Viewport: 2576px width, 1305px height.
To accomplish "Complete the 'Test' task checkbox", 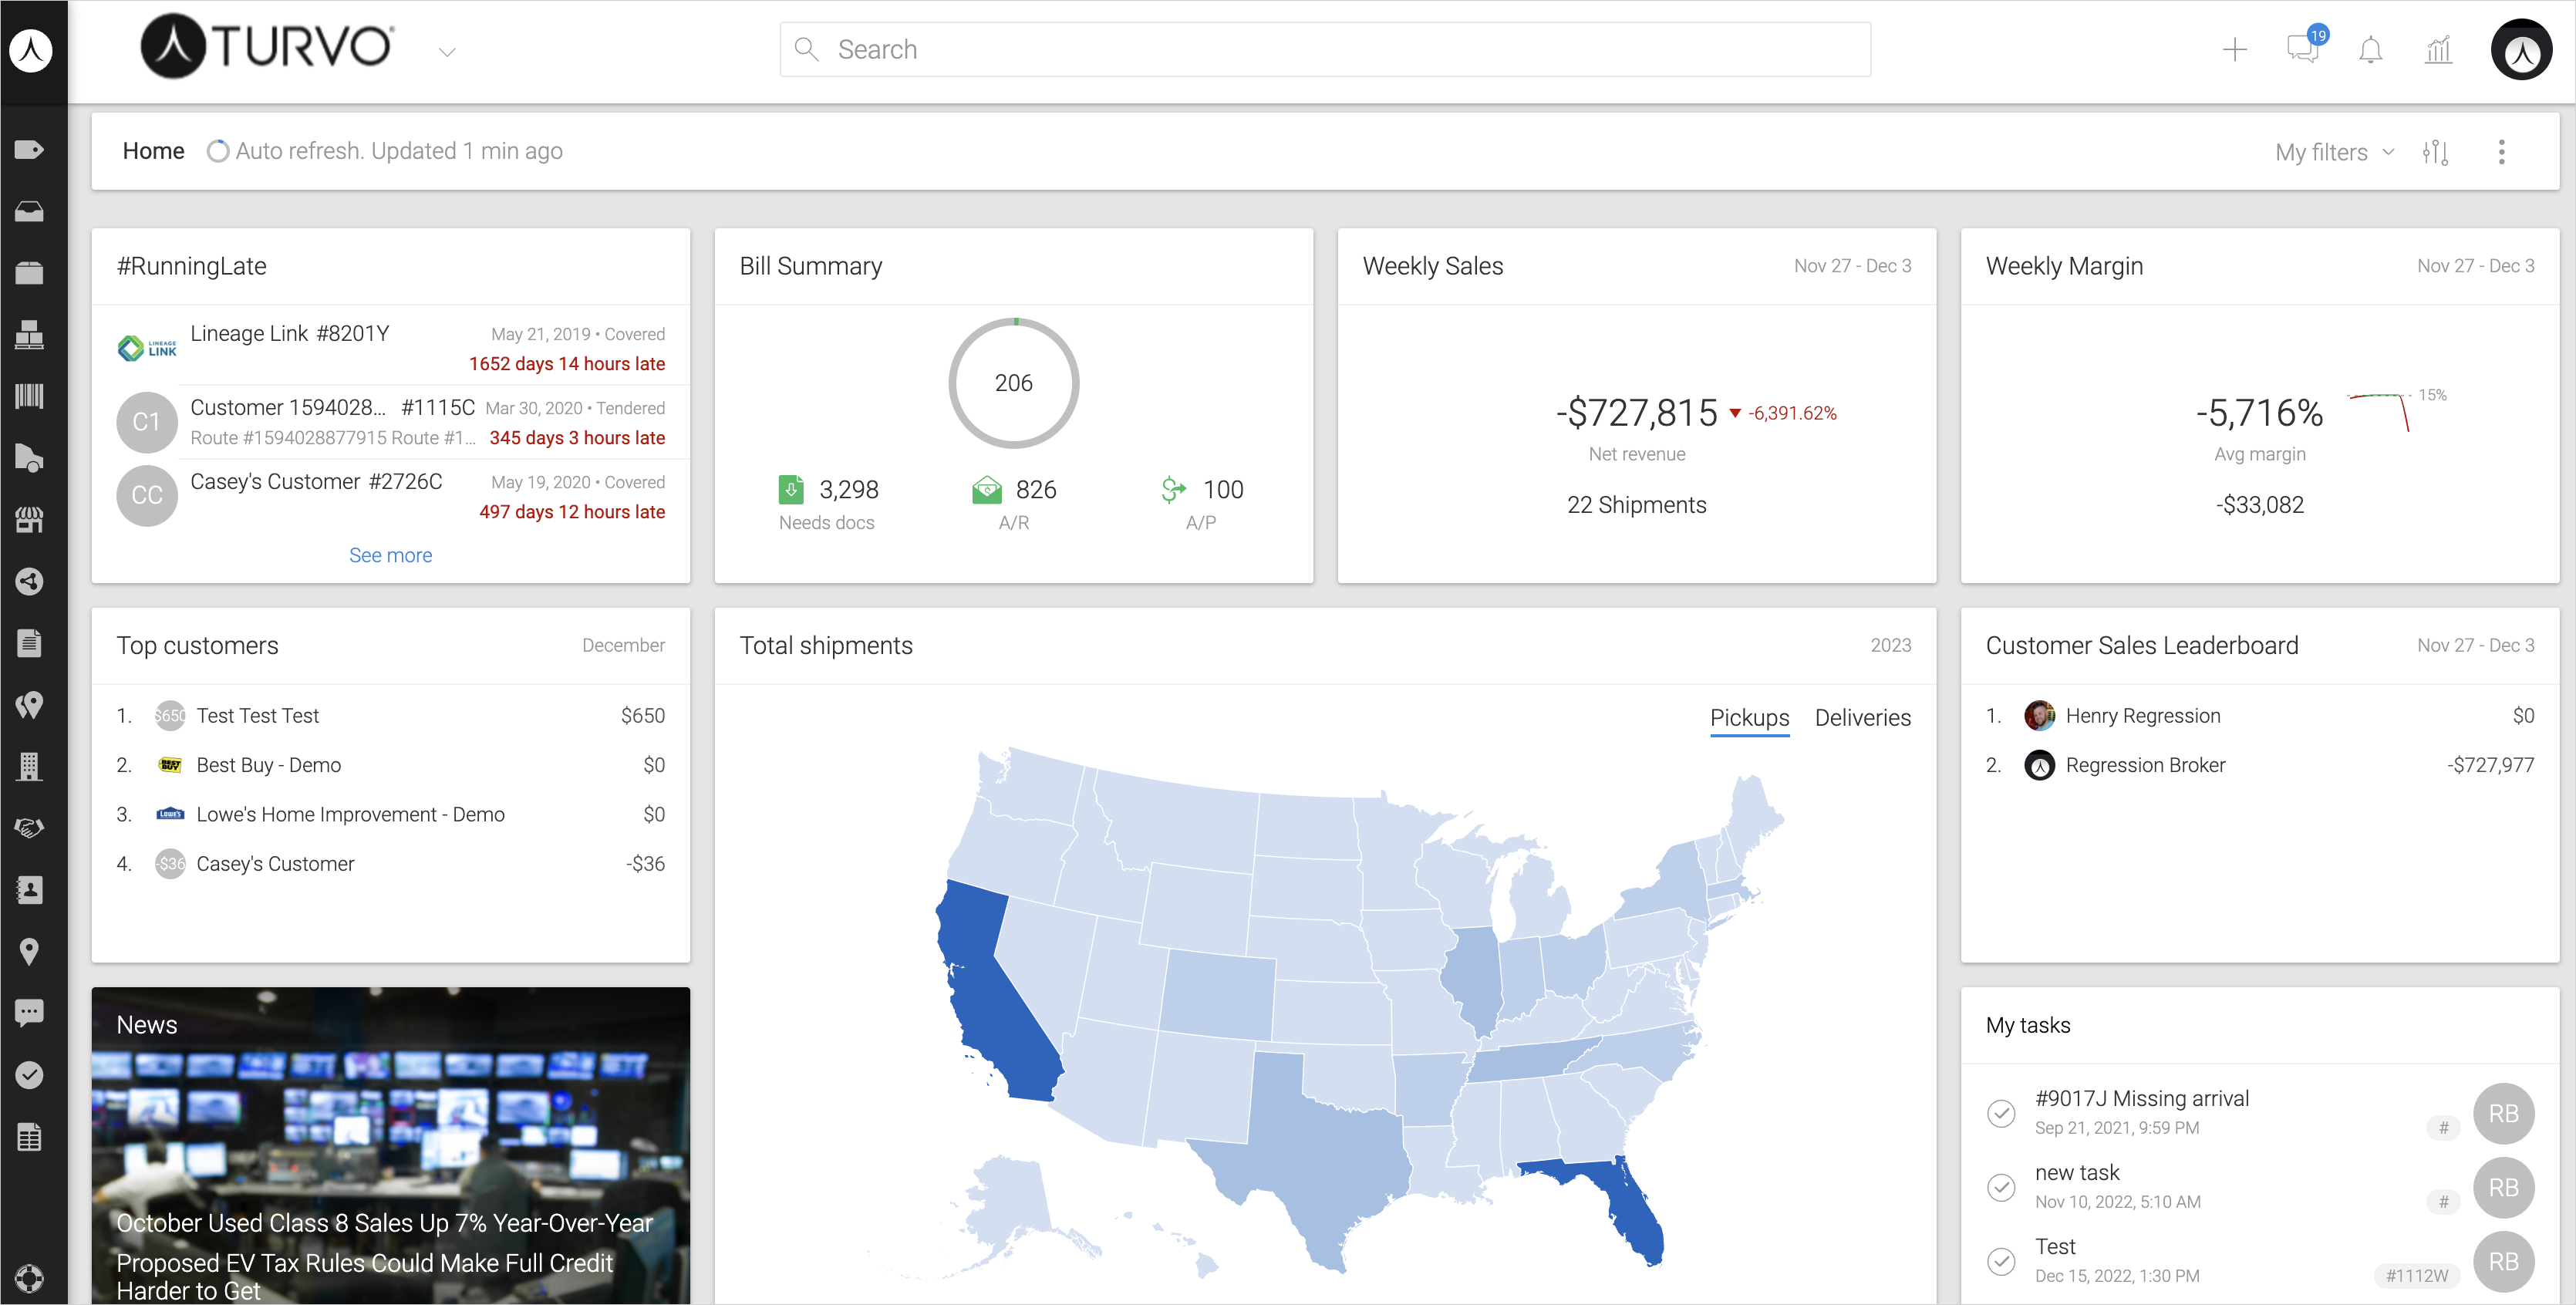I will click(2001, 1261).
